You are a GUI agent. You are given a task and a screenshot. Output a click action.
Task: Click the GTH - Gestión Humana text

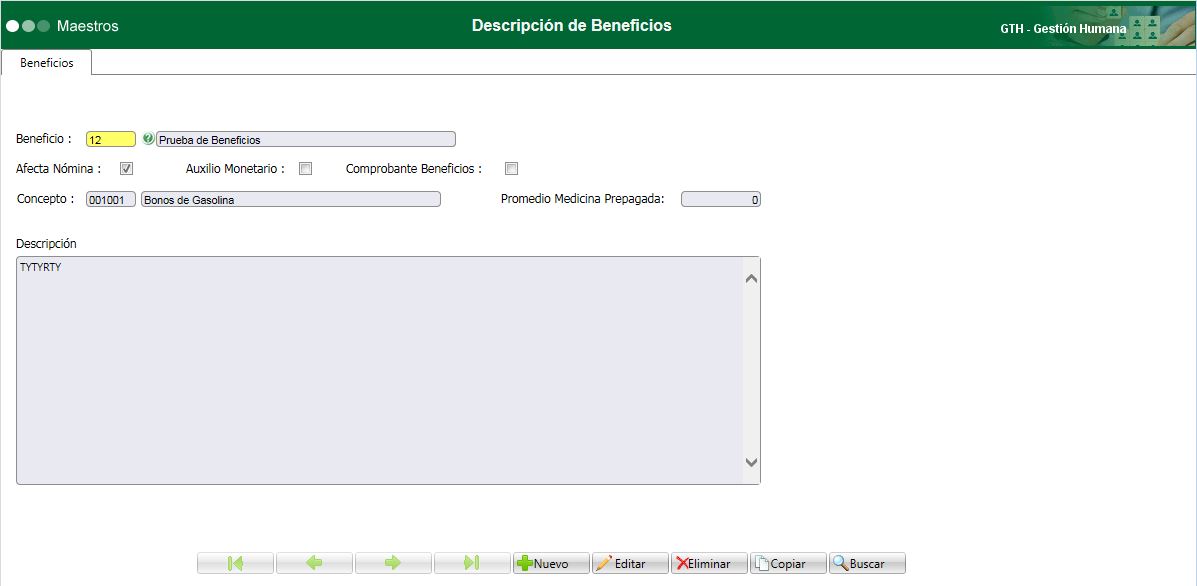click(x=1063, y=29)
